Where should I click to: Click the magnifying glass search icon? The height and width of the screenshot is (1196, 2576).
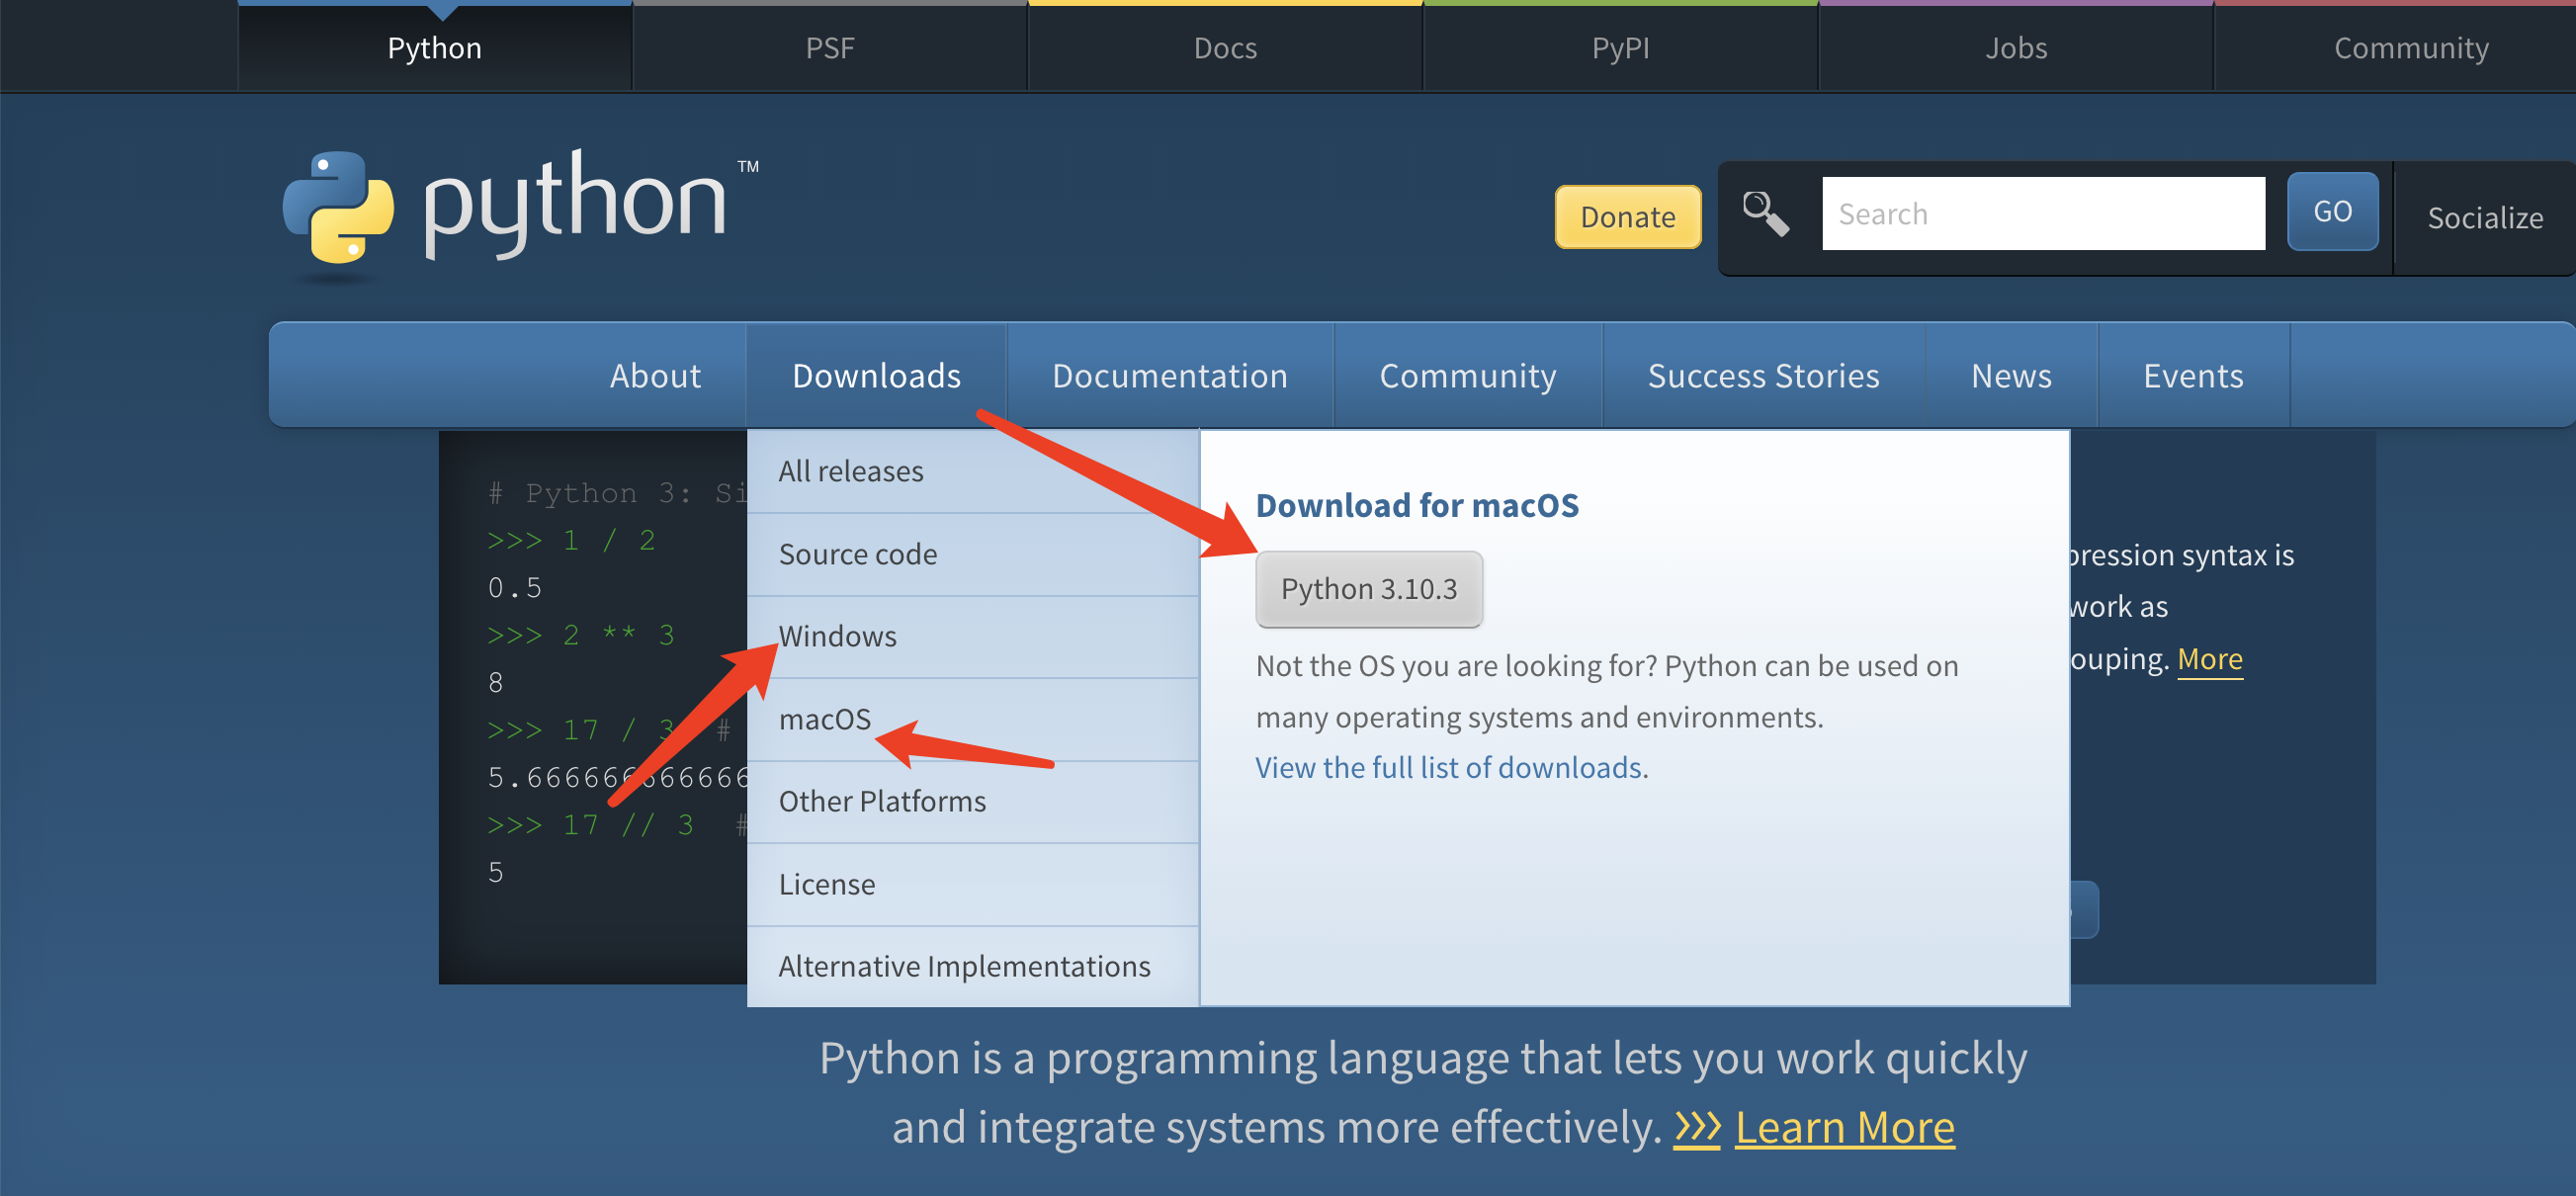tap(1765, 213)
